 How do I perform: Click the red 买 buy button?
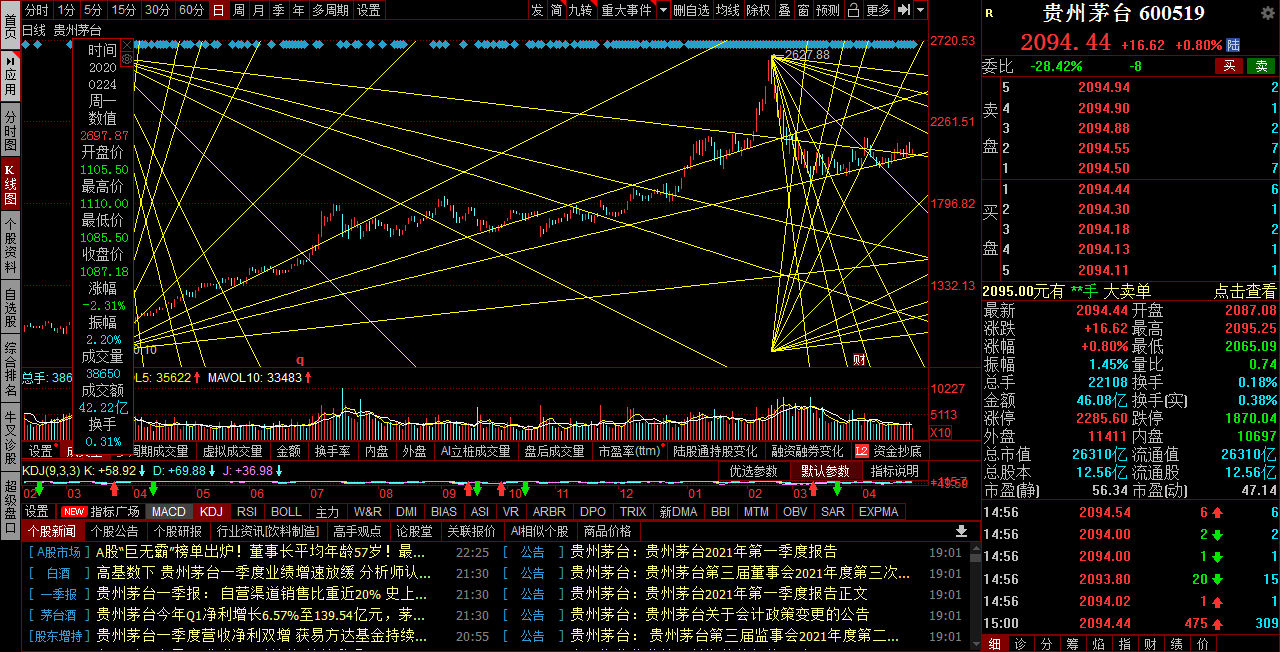[x=1230, y=66]
